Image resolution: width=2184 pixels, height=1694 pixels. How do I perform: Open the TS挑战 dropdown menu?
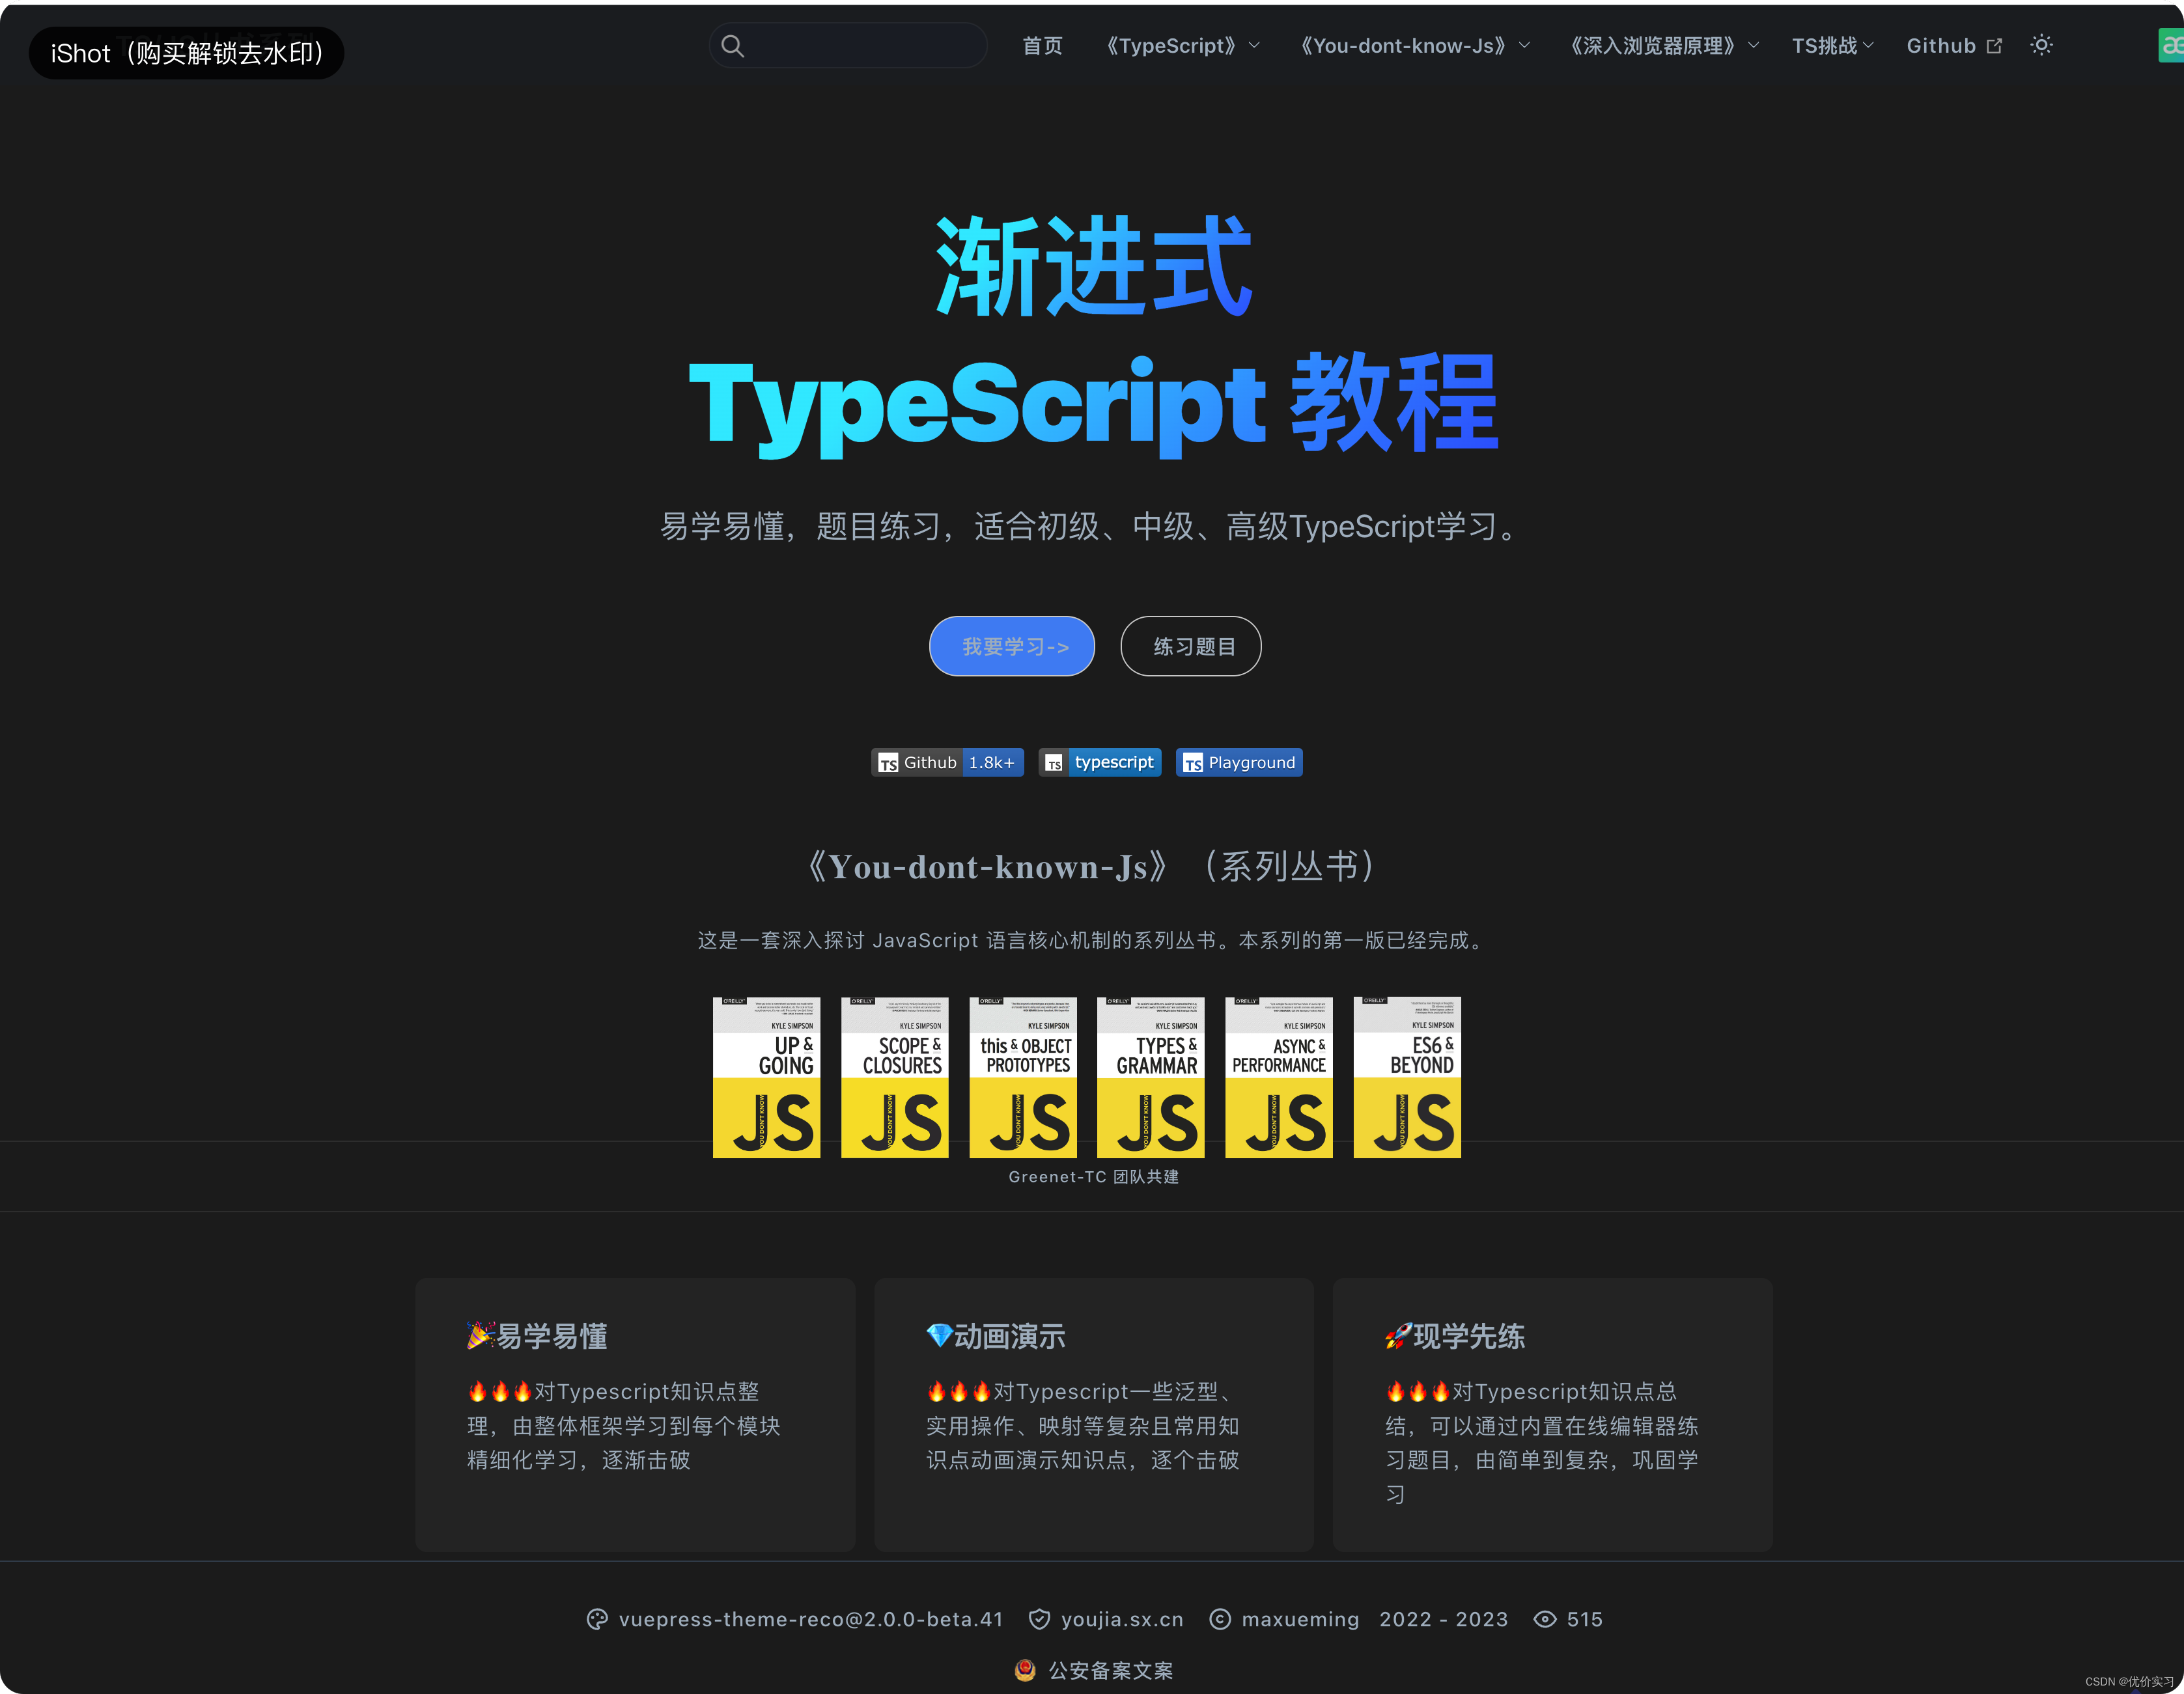tap(1832, 46)
